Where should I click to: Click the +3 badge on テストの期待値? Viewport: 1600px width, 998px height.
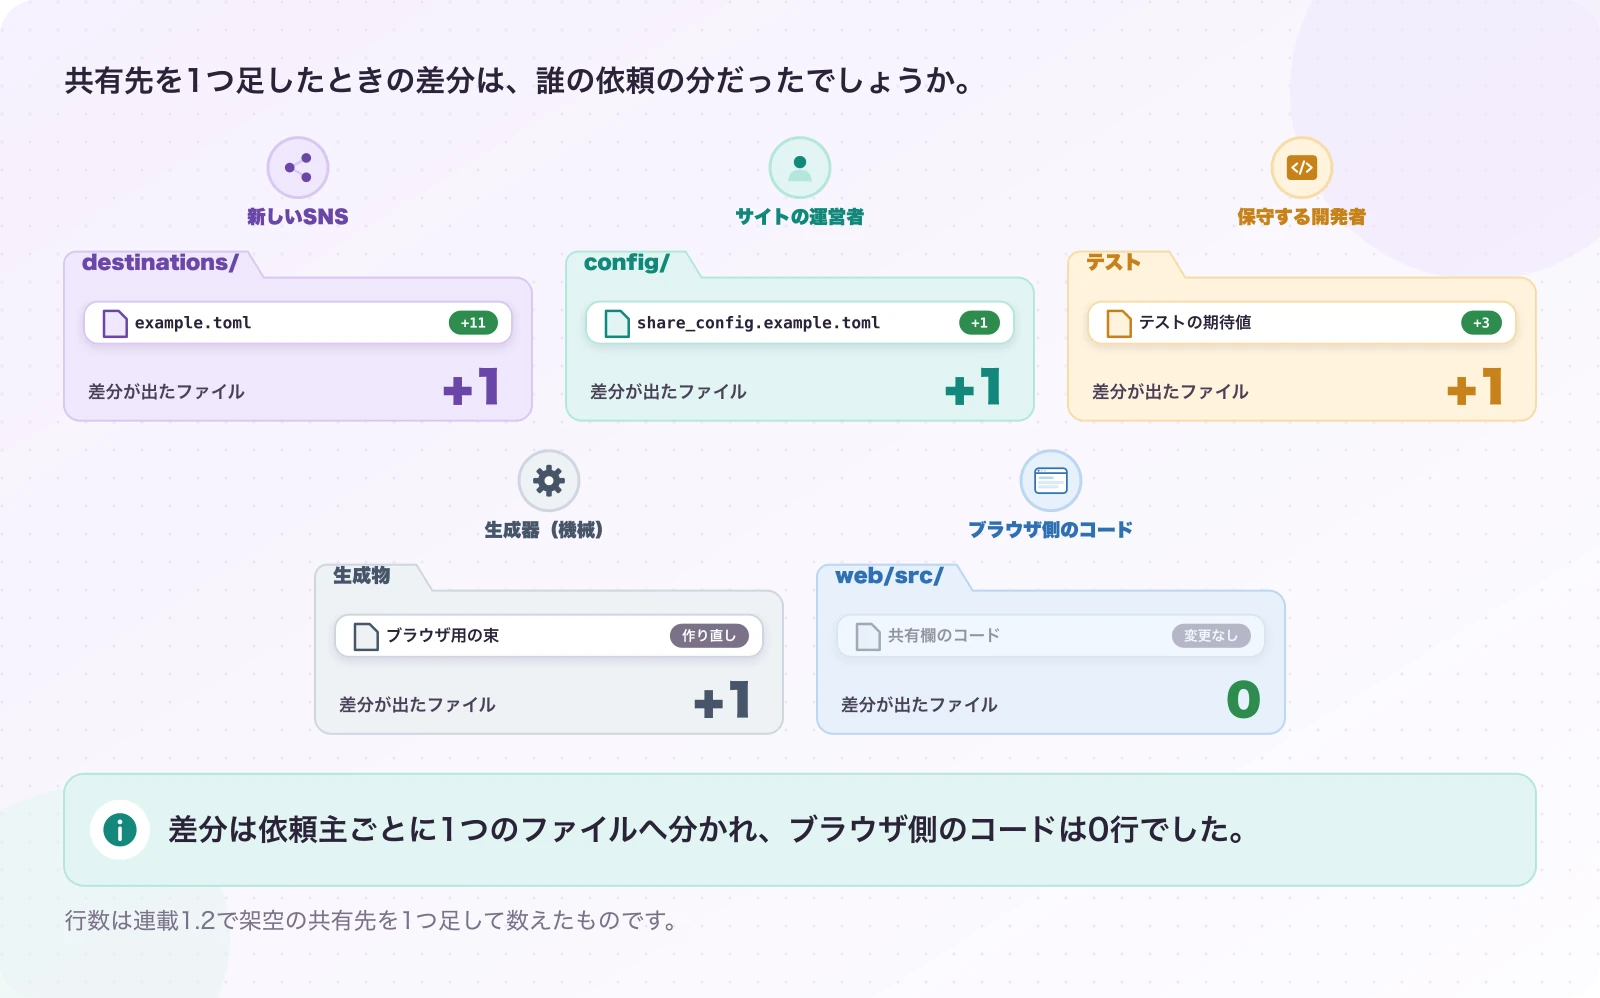[1481, 323]
